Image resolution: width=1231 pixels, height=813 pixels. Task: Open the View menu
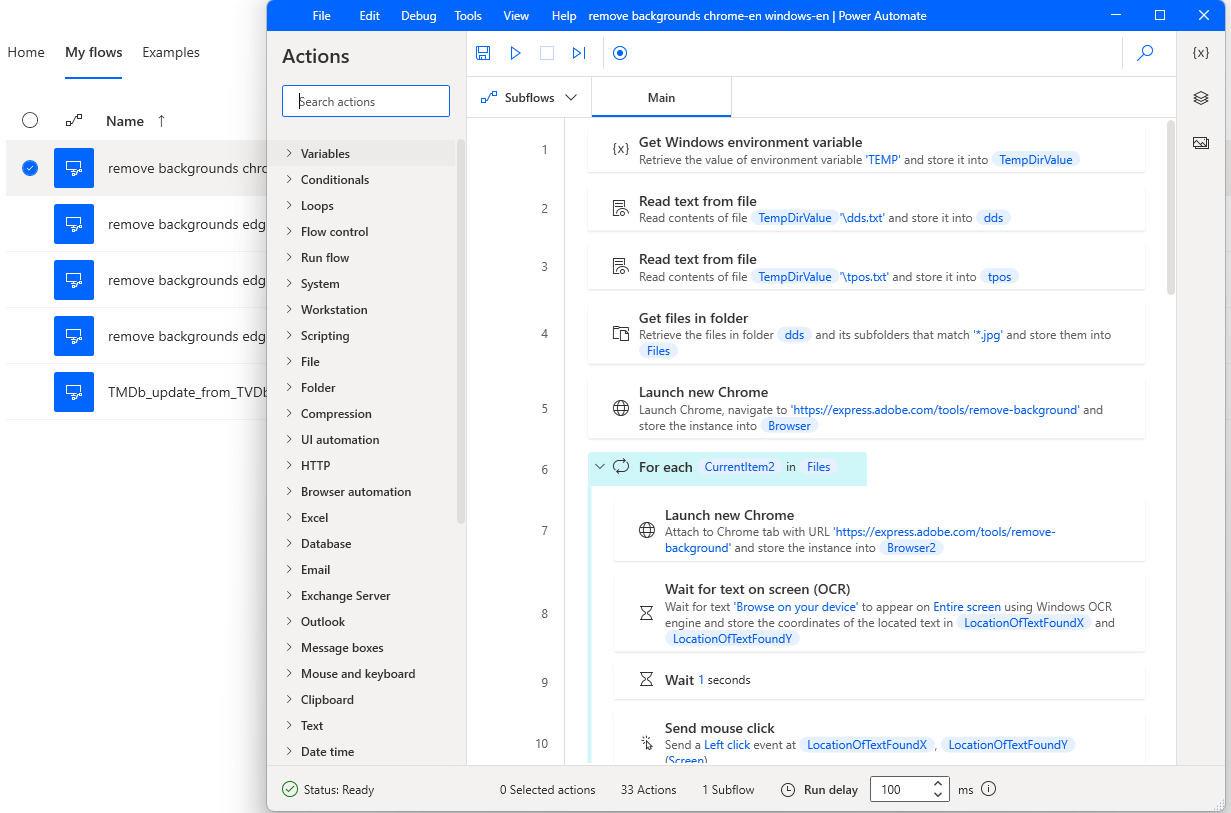click(x=516, y=15)
